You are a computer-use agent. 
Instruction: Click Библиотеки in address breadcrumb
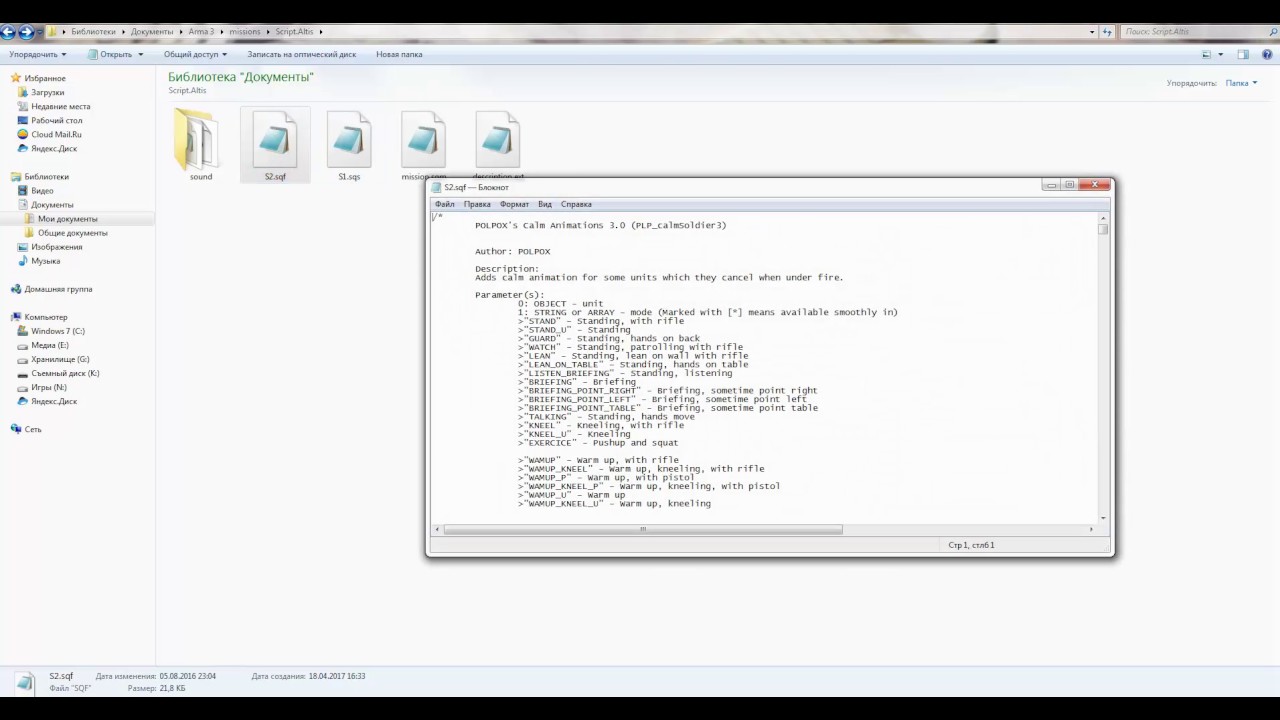(x=93, y=32)
